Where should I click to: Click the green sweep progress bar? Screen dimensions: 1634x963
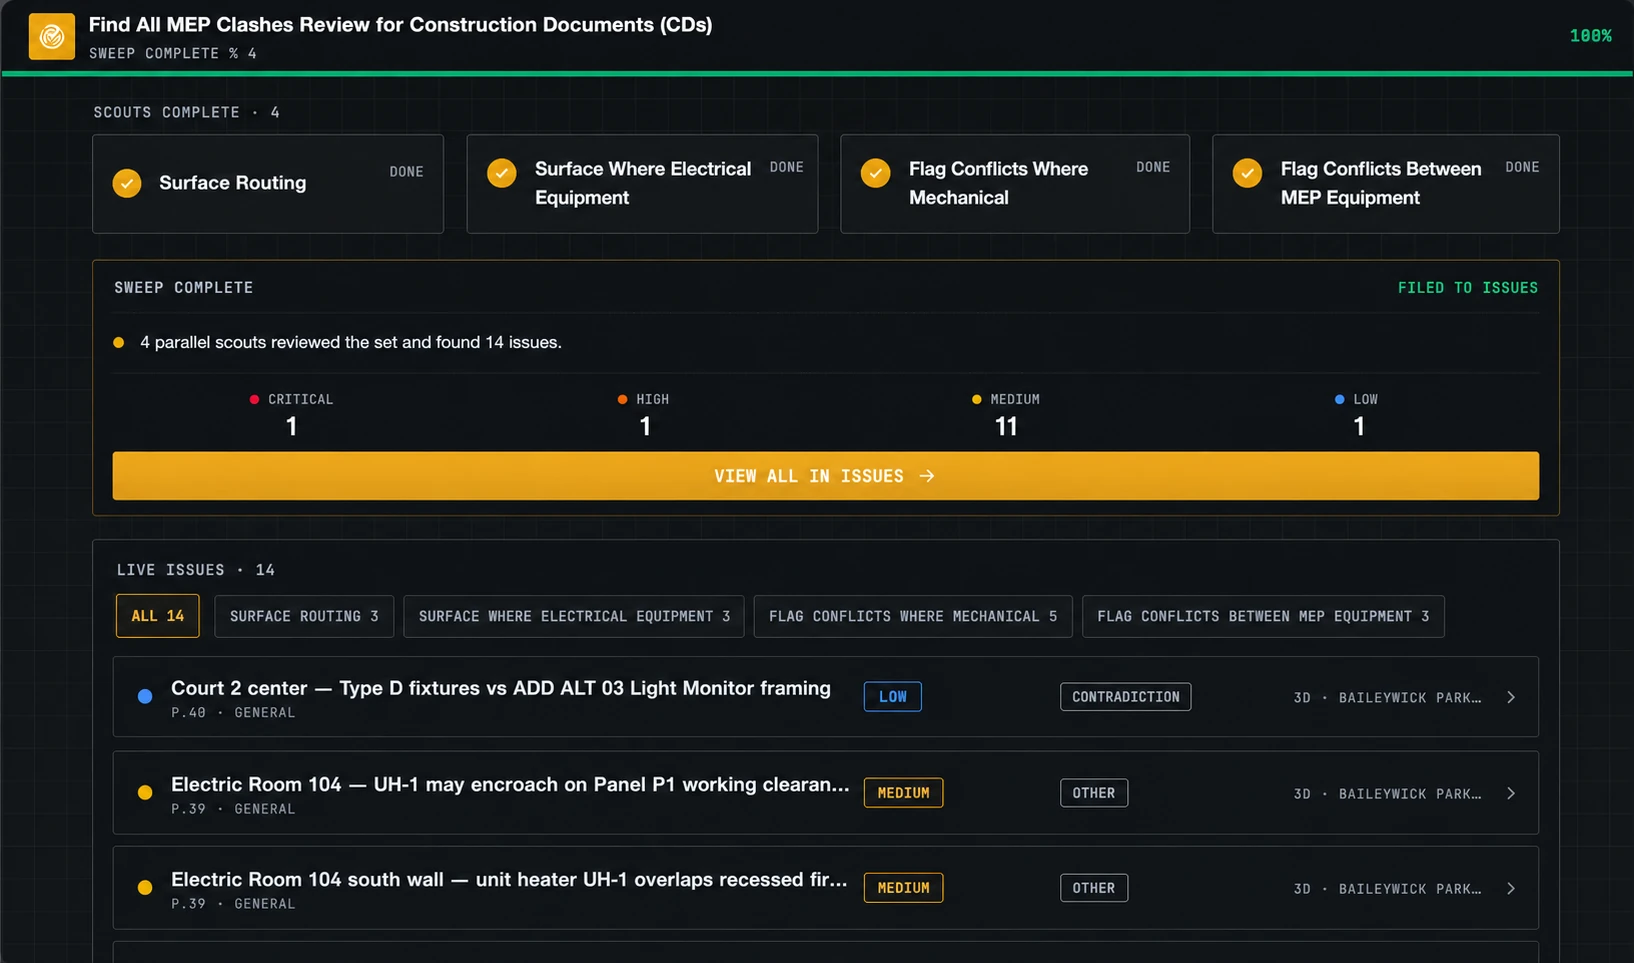(817, 73)
